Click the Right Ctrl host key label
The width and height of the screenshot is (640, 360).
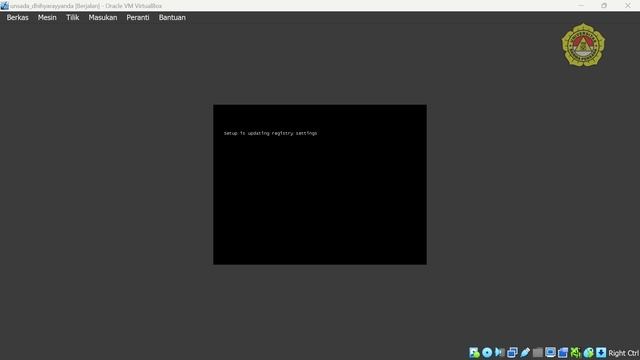[x=624, y=353]
